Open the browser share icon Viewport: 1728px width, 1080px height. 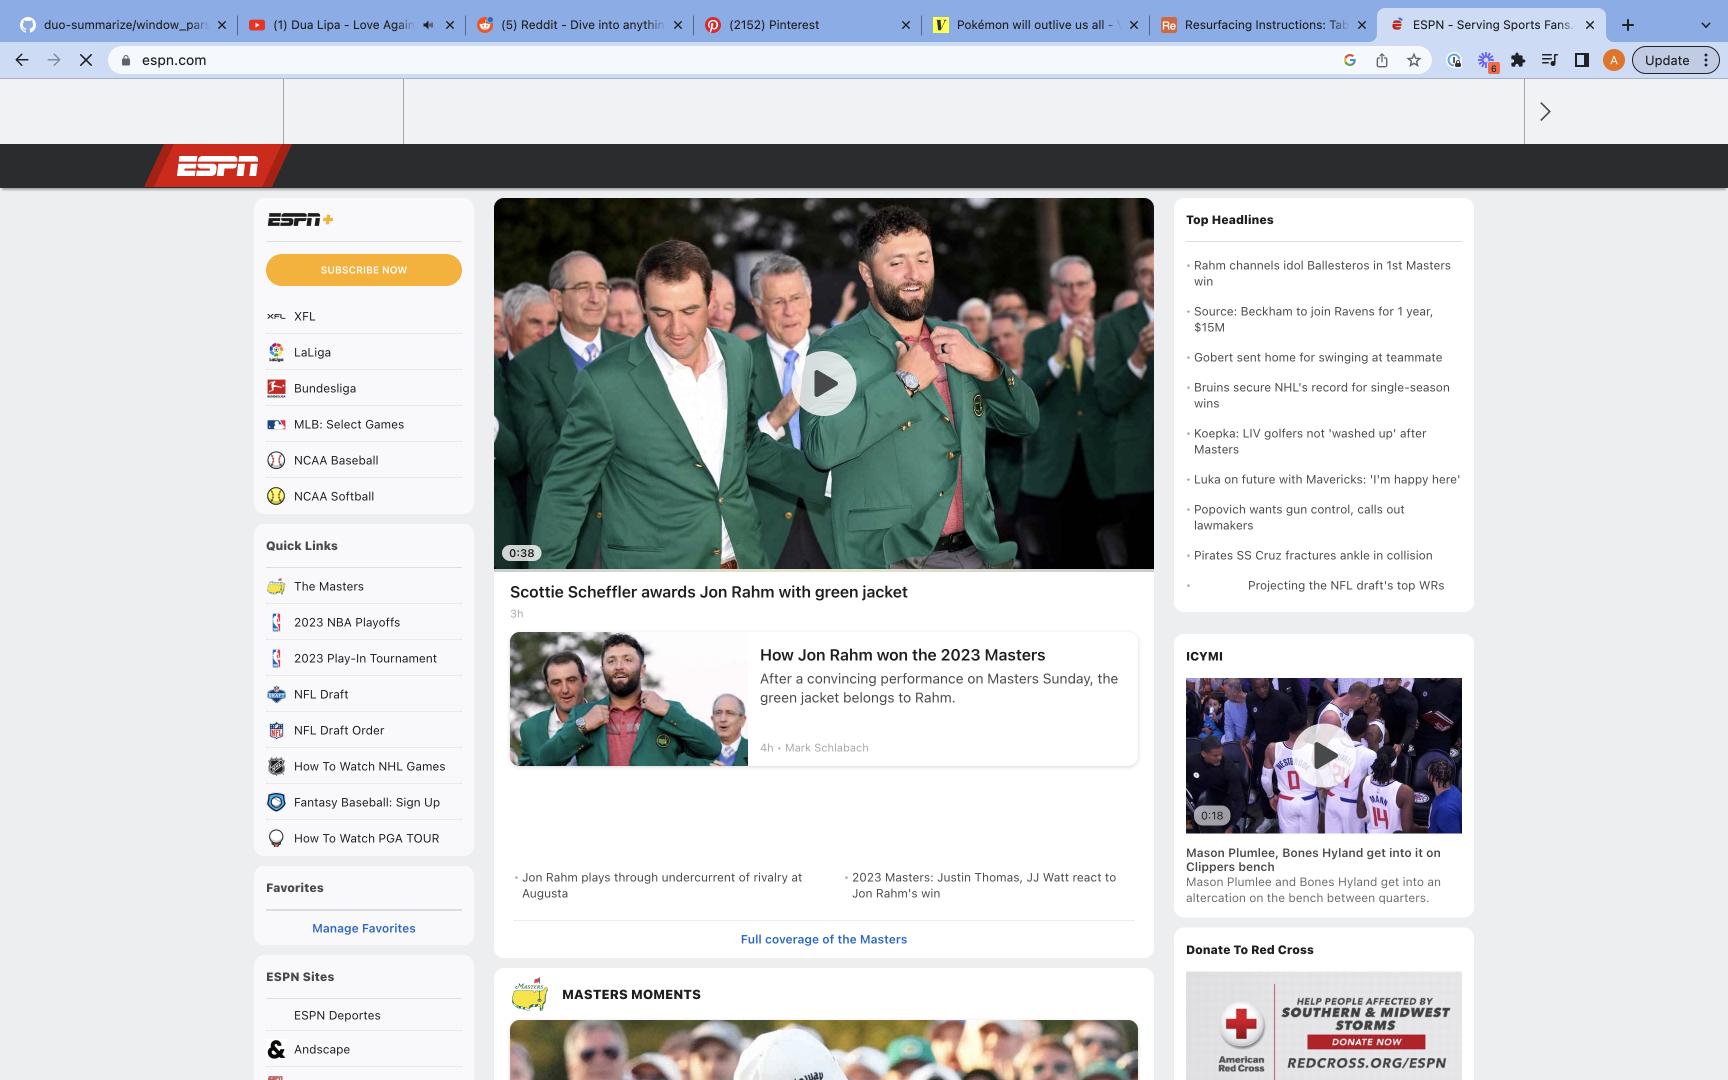(x=1381, y=60)
